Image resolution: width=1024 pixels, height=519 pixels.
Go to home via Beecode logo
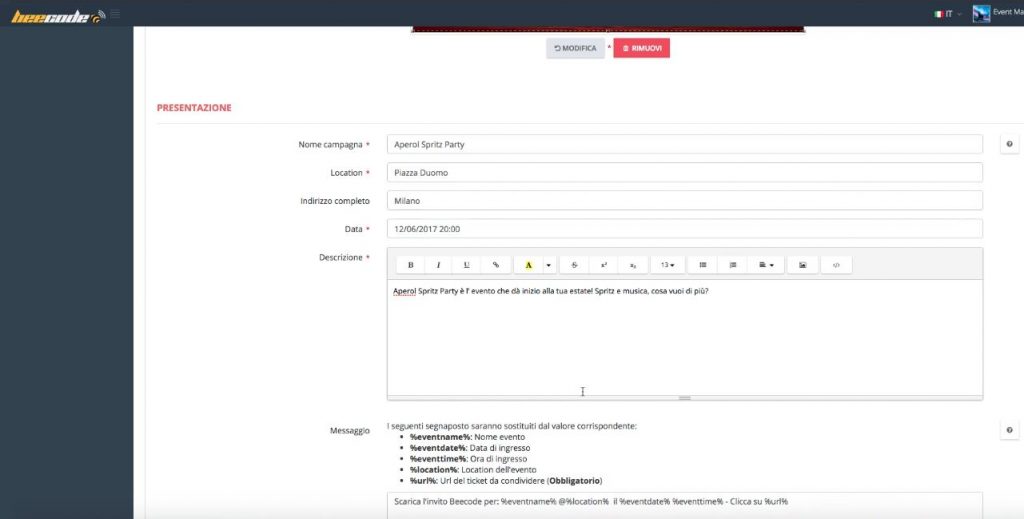pyautogui.click(x=57, y=16)
